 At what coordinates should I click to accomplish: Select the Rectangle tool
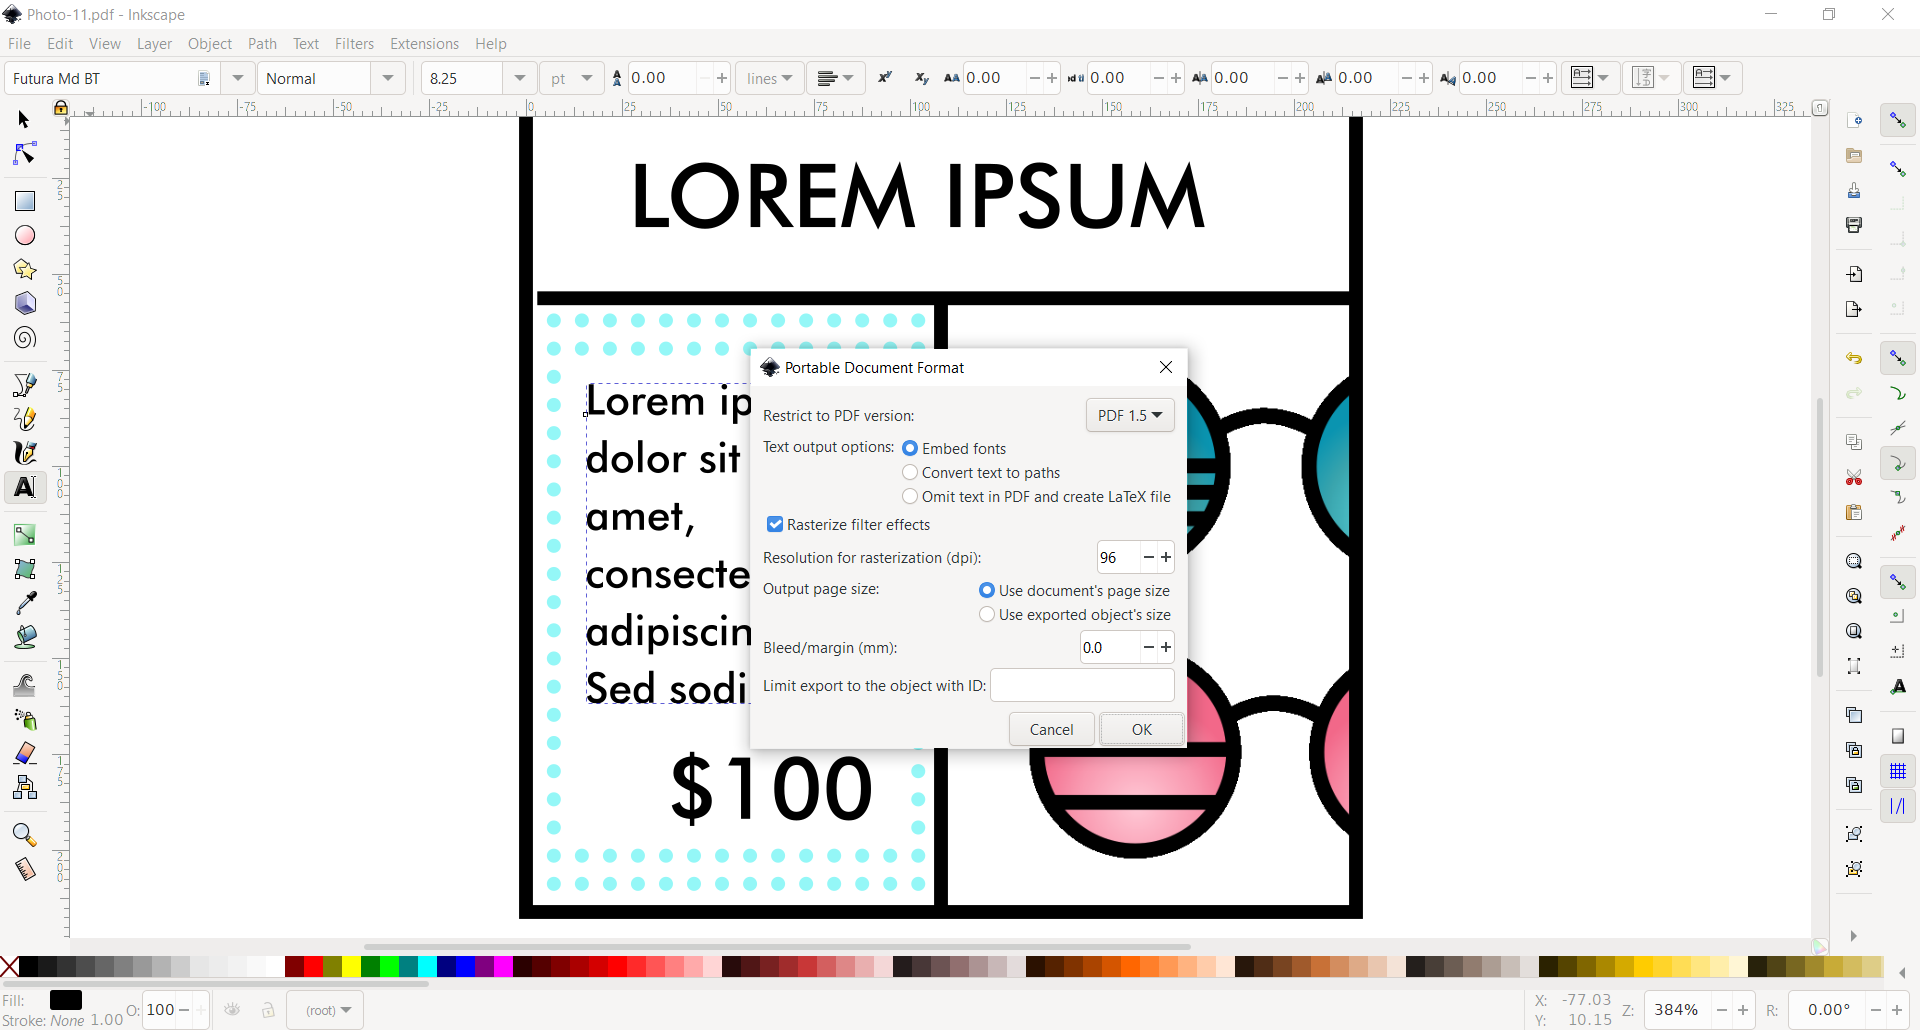(x=25, y=201)
